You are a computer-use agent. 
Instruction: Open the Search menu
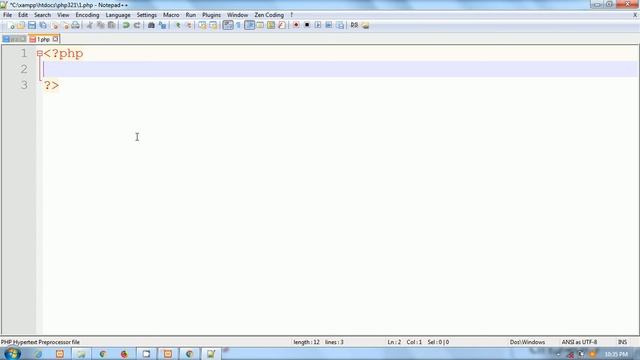pyautogui.click(x=42, y=15)
